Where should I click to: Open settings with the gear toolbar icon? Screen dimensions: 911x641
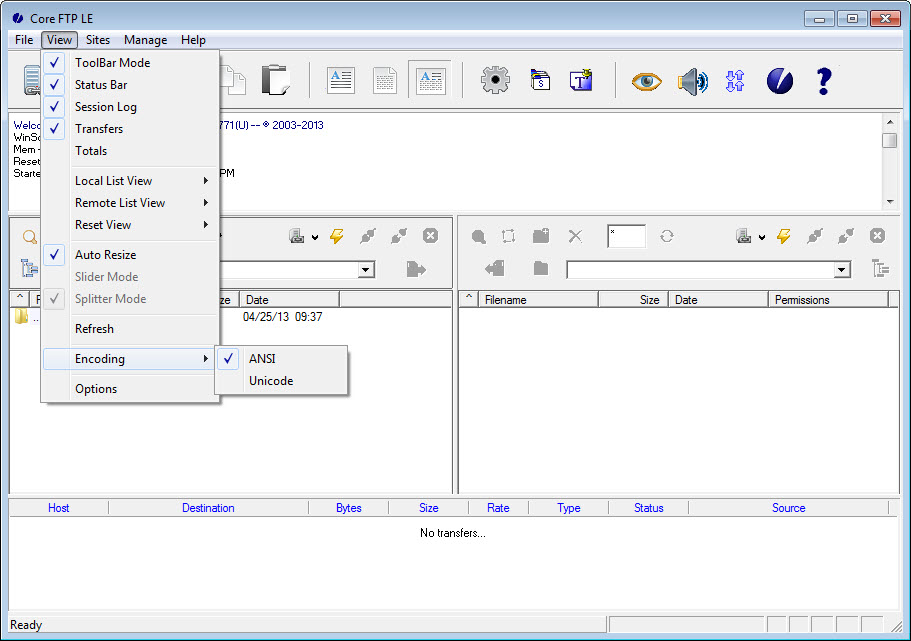(x=495, y=80)
